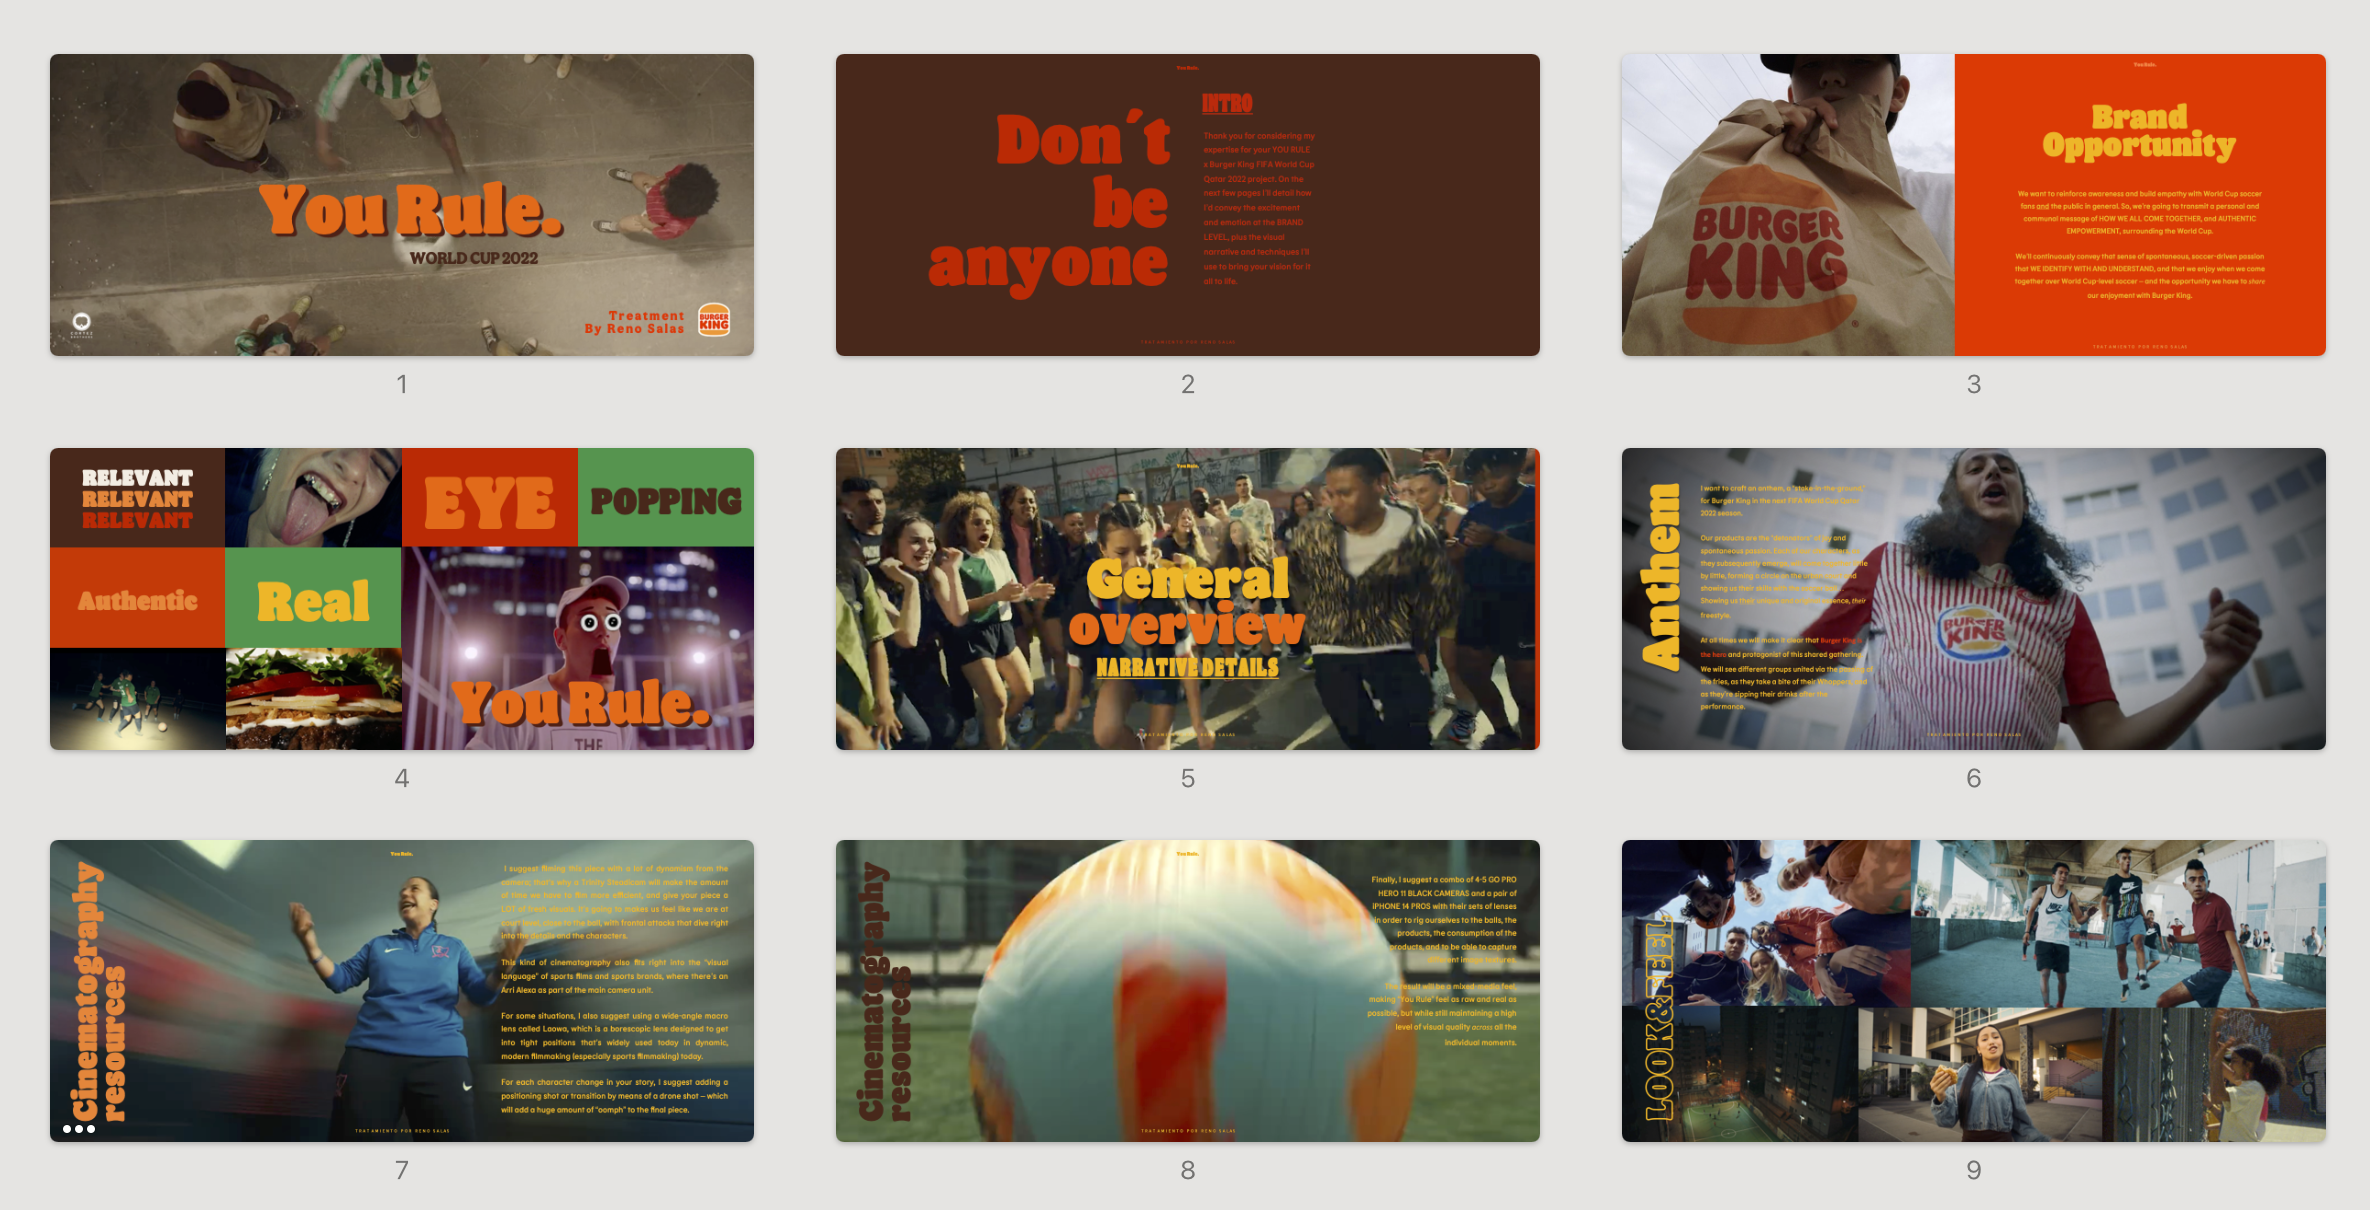Click slide number 9 label
Image resolution: width=2370 pixels, height=1210 pixels.
pyautogui.click(x=1973, y=1170)
